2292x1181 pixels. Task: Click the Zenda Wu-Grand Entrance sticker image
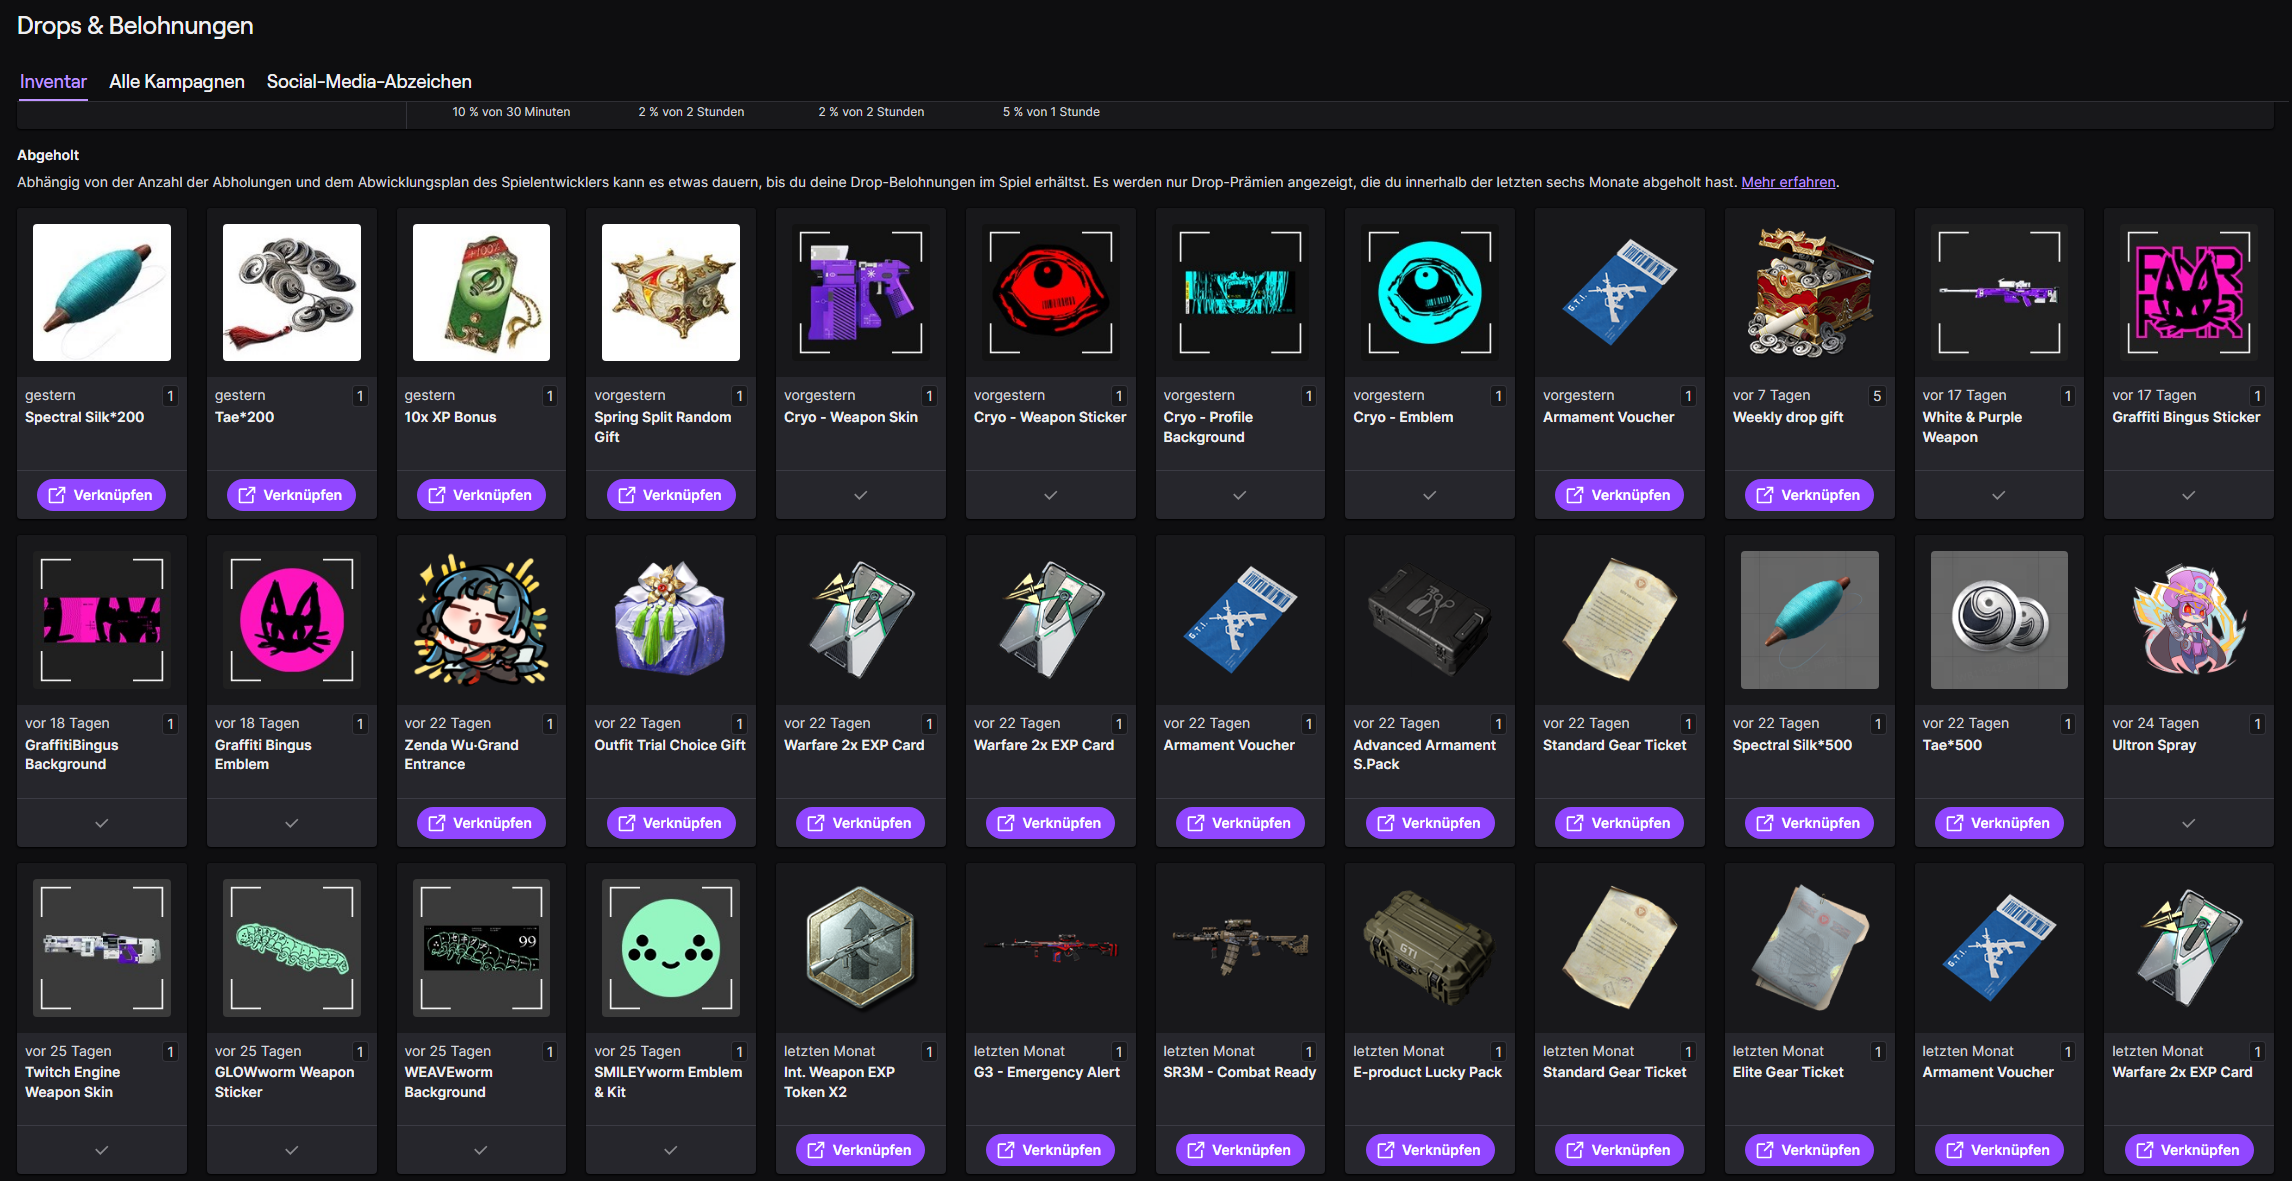tap(481, 620)
